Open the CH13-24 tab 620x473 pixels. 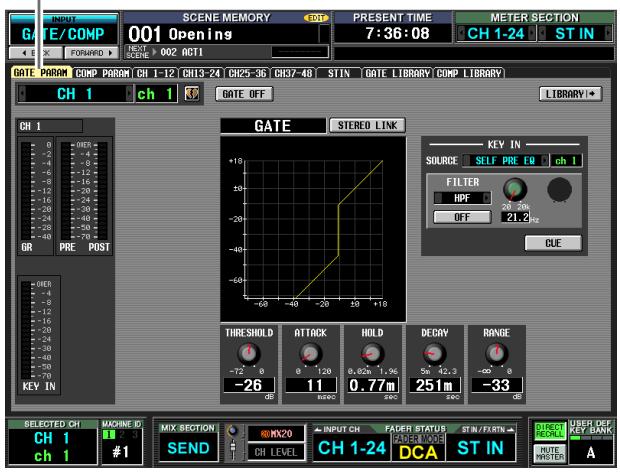point(201,73)
